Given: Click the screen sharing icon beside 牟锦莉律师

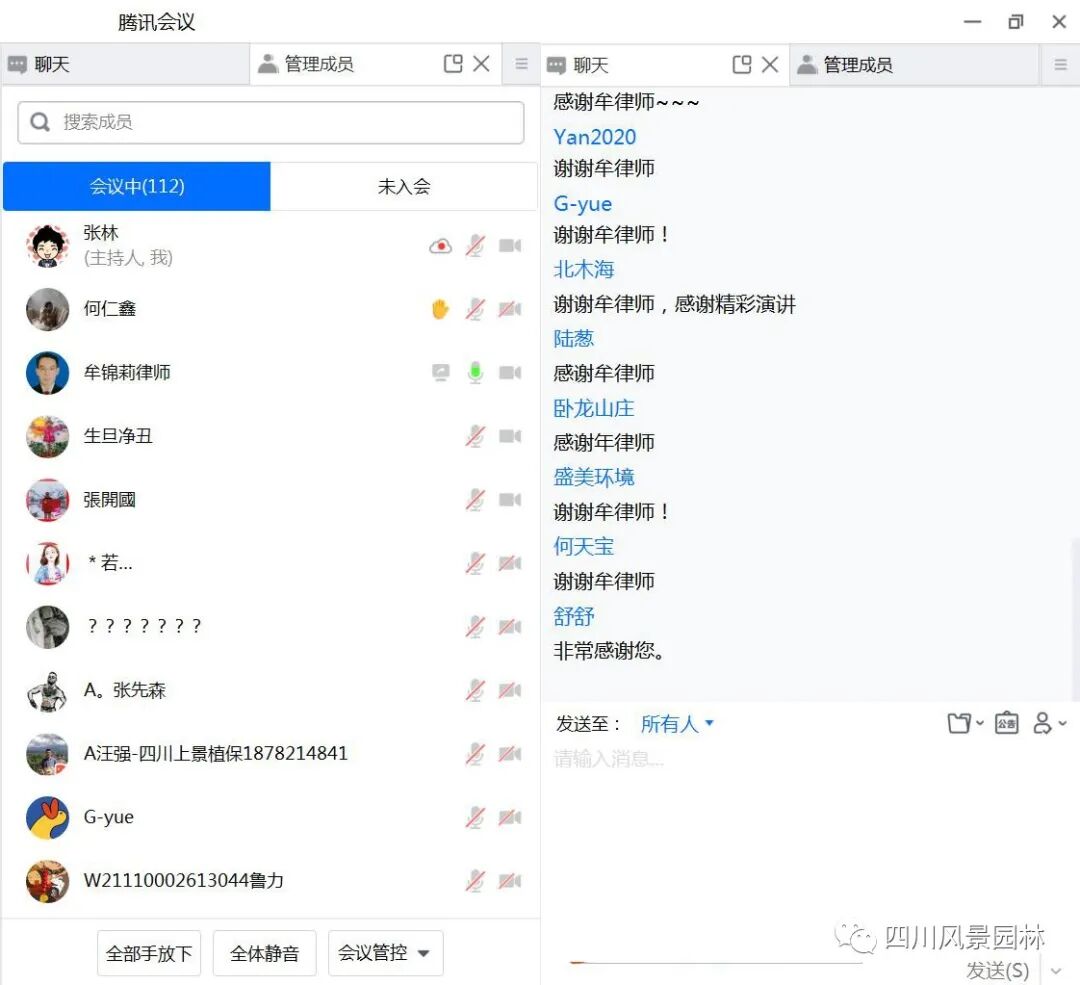Looking at the screenshot, I should click(x=438, y=372).
